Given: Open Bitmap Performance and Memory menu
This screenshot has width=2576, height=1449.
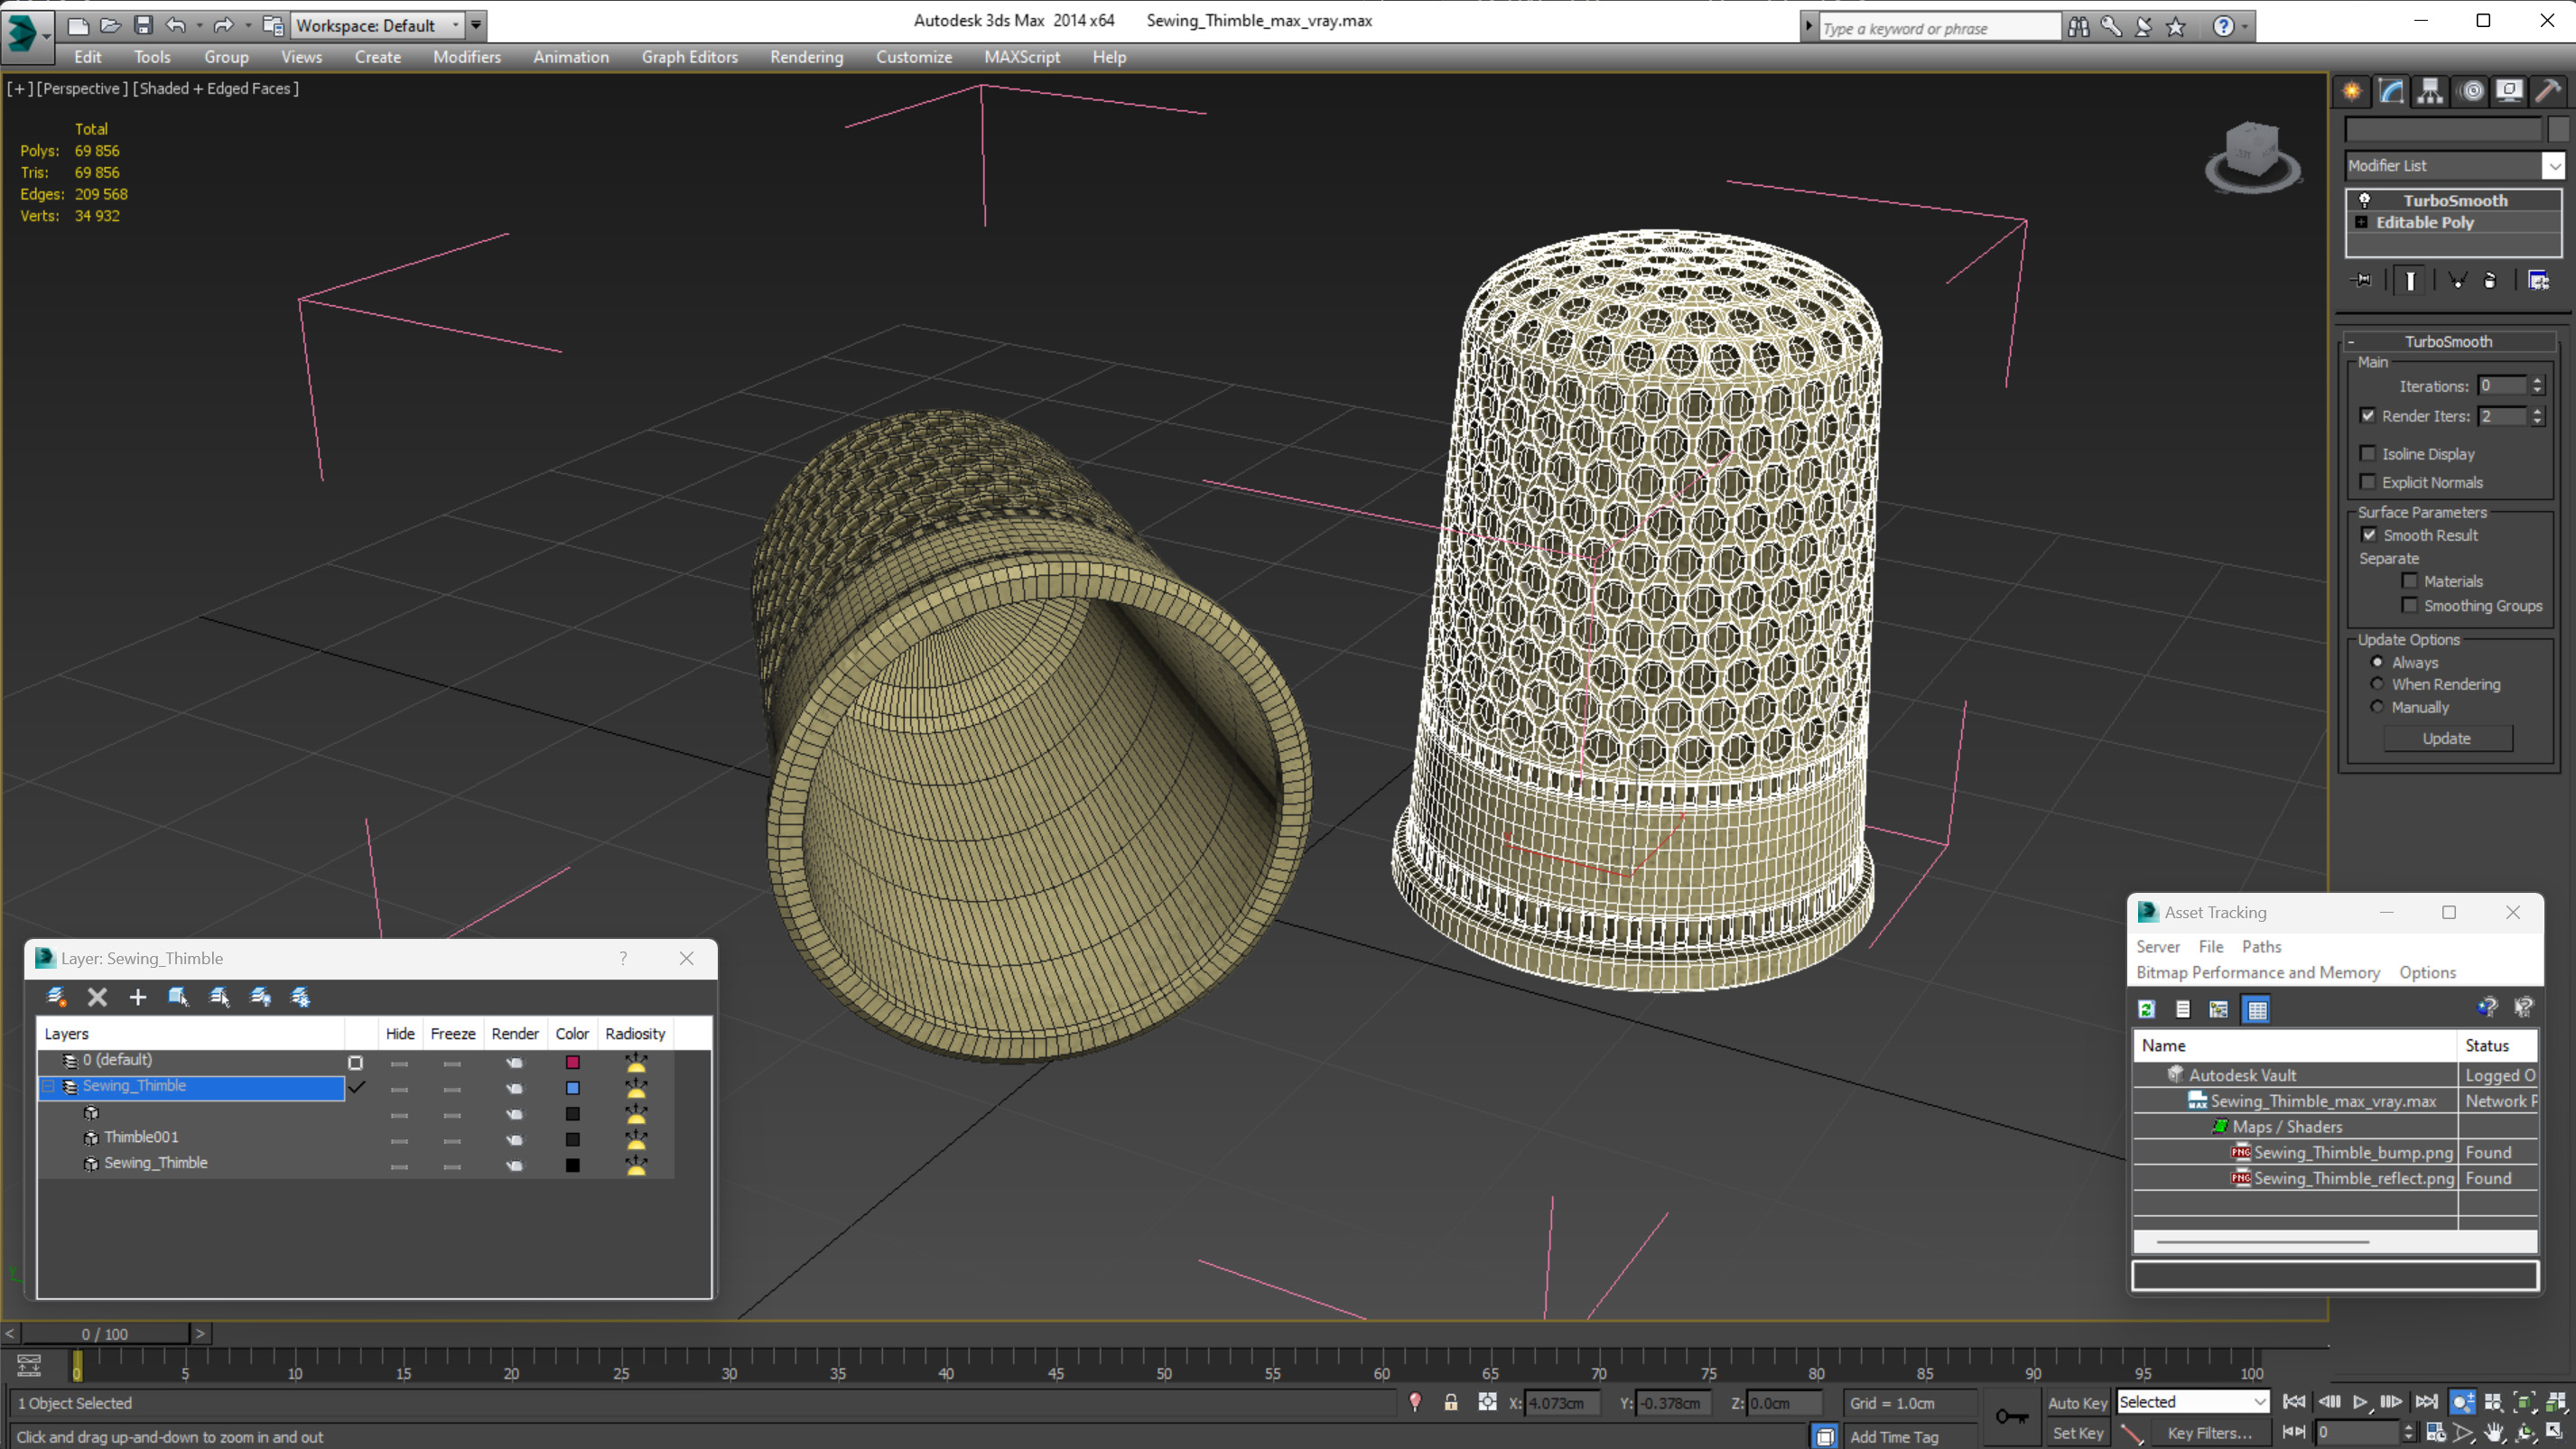Looking at the screenshot, I should coord(2257,973).
